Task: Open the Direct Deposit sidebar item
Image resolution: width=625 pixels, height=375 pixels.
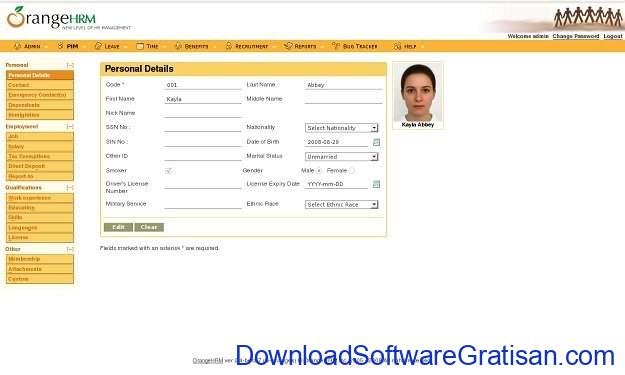Action: (40, 166)
